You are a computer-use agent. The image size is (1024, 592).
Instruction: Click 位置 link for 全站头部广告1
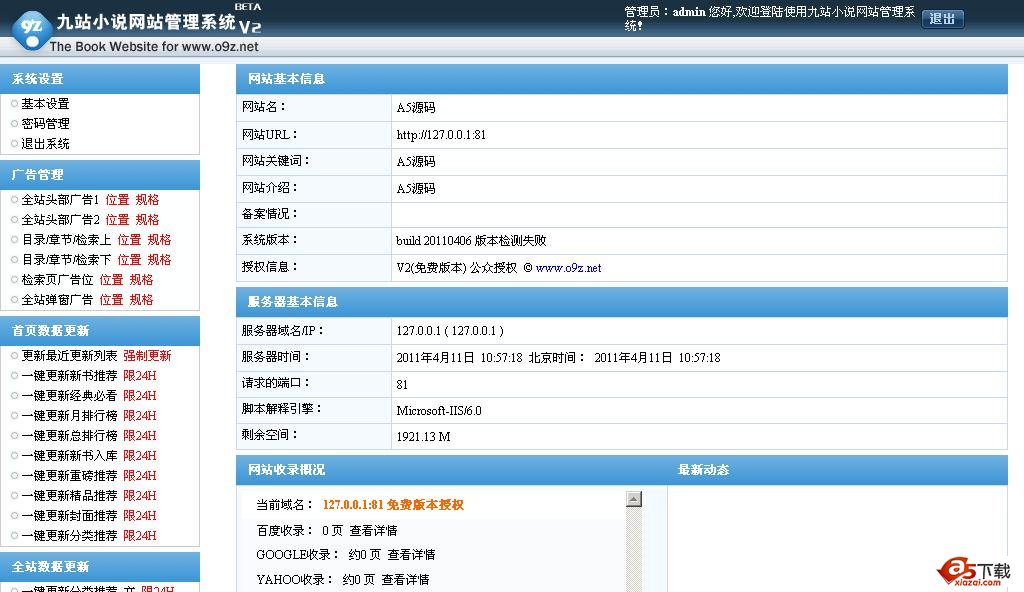point(118,200)
